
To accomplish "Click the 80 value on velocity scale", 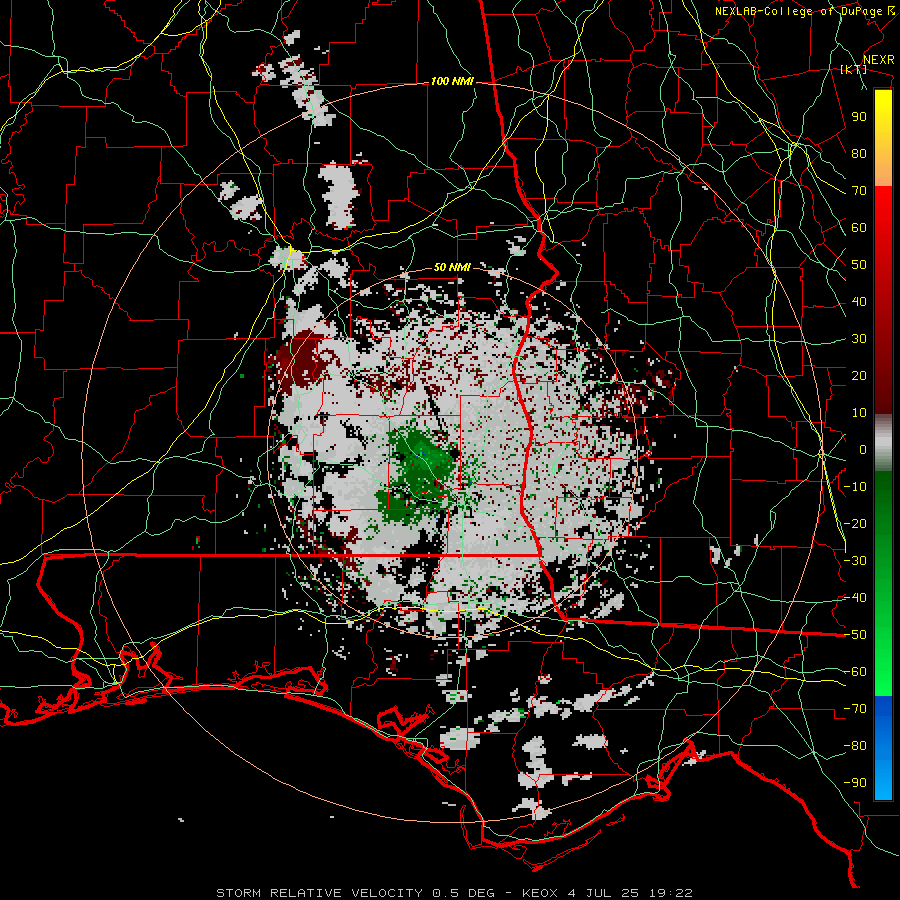I will pyautogui.click(x=859, y=154).
